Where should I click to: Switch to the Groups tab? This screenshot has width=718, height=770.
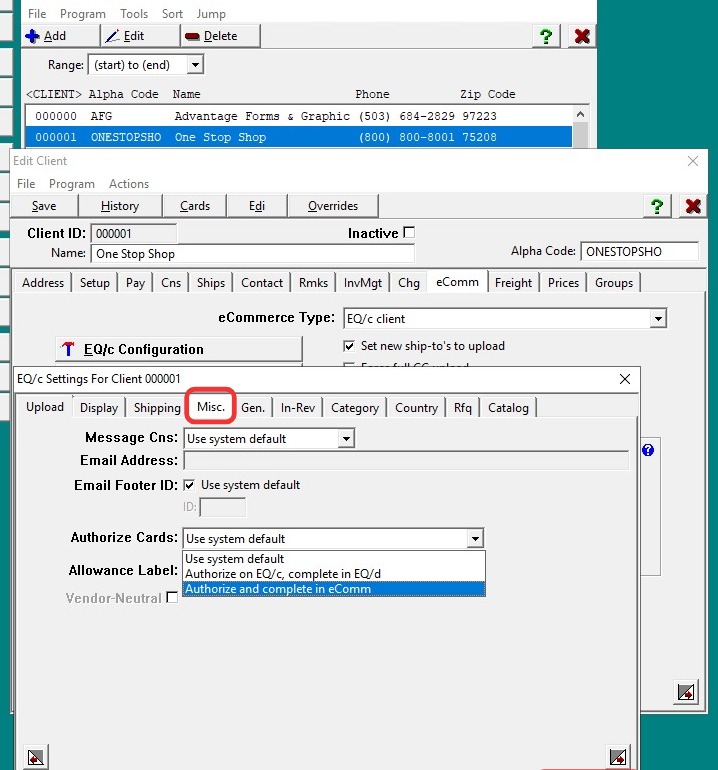pyautogui.click(x=614, y=283)
